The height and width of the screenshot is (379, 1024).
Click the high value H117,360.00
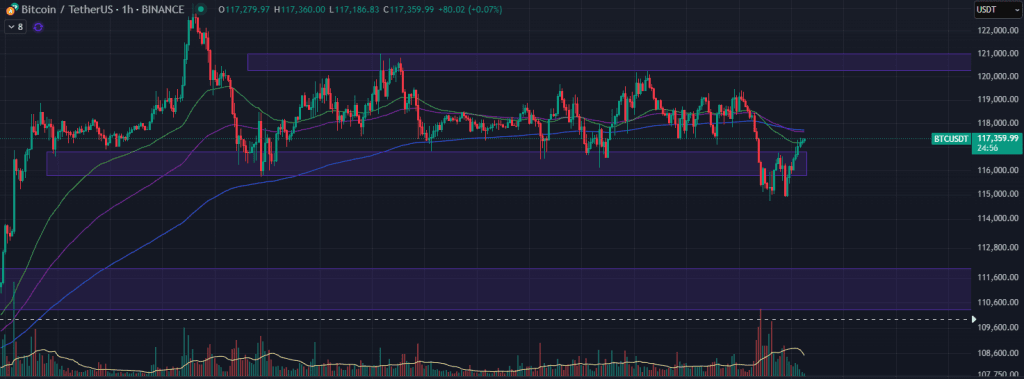coord(300,9)
